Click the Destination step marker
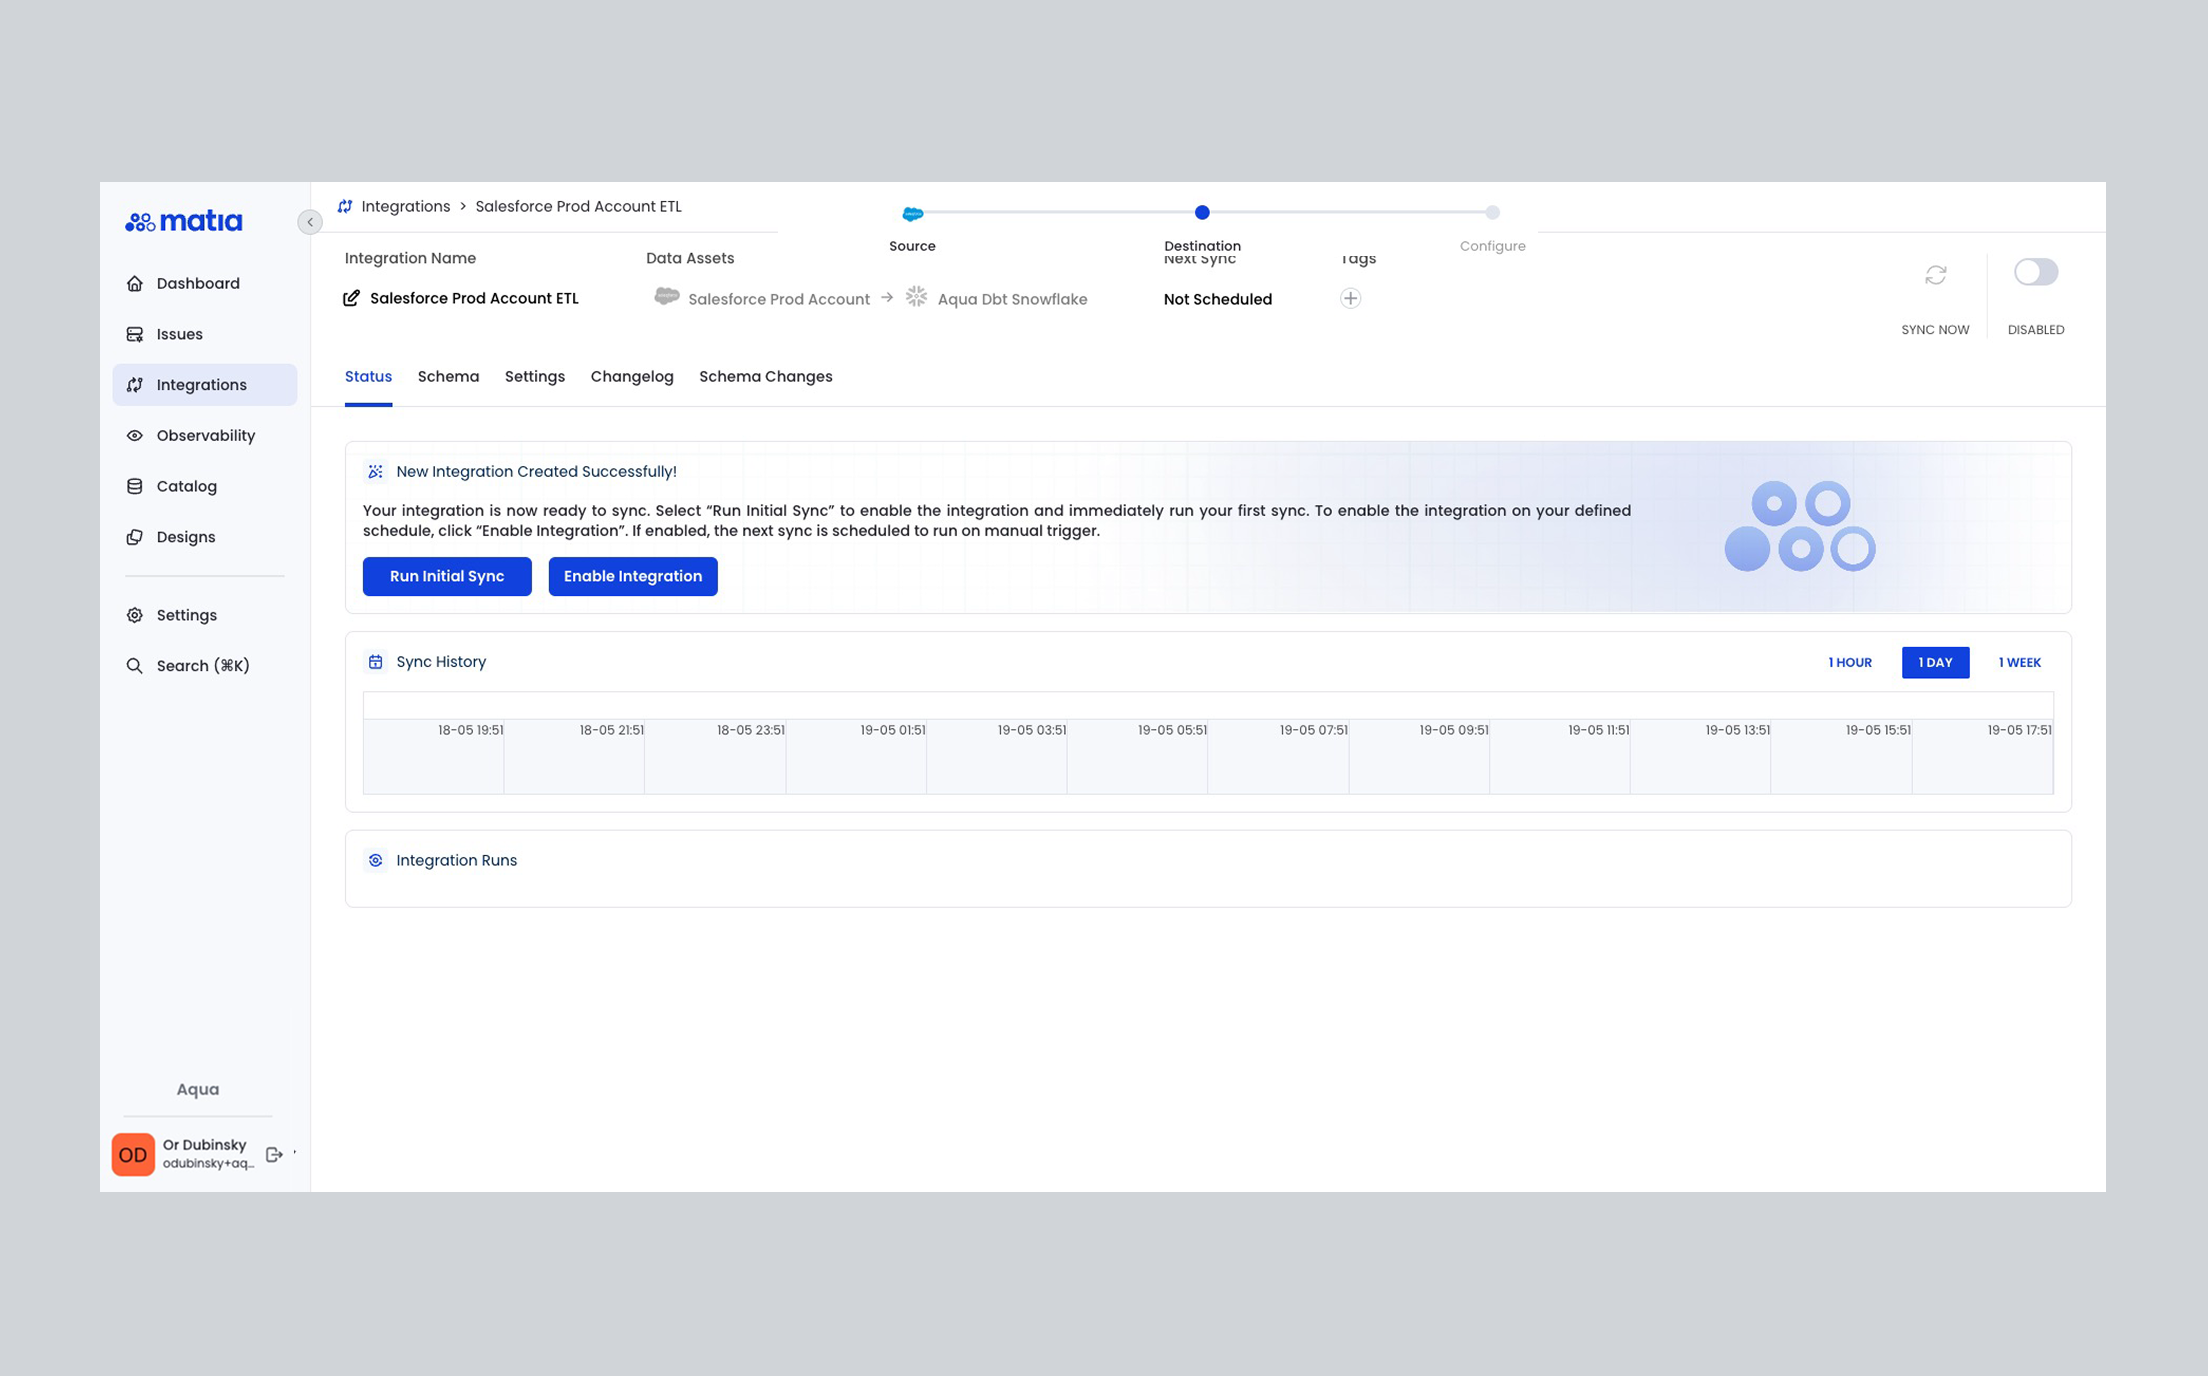Screen dimensions: 2208x1376 (1202, 213)
